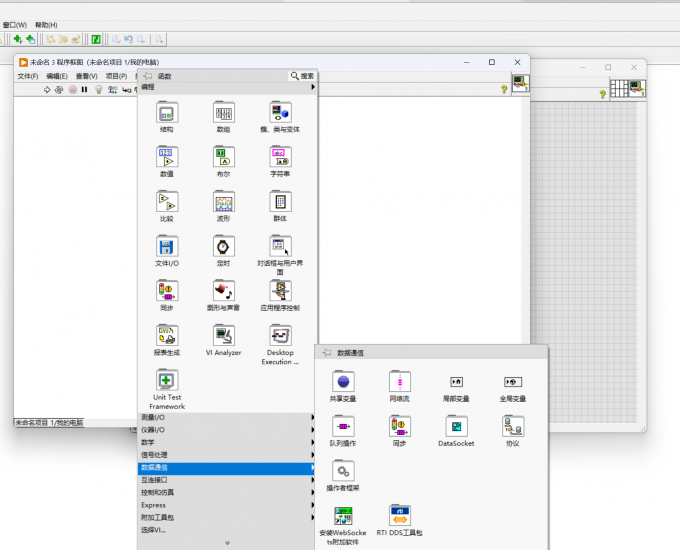Open the 应用程序控制 palette
This screenshot has height=550, width=680.
tap(280, 291)
